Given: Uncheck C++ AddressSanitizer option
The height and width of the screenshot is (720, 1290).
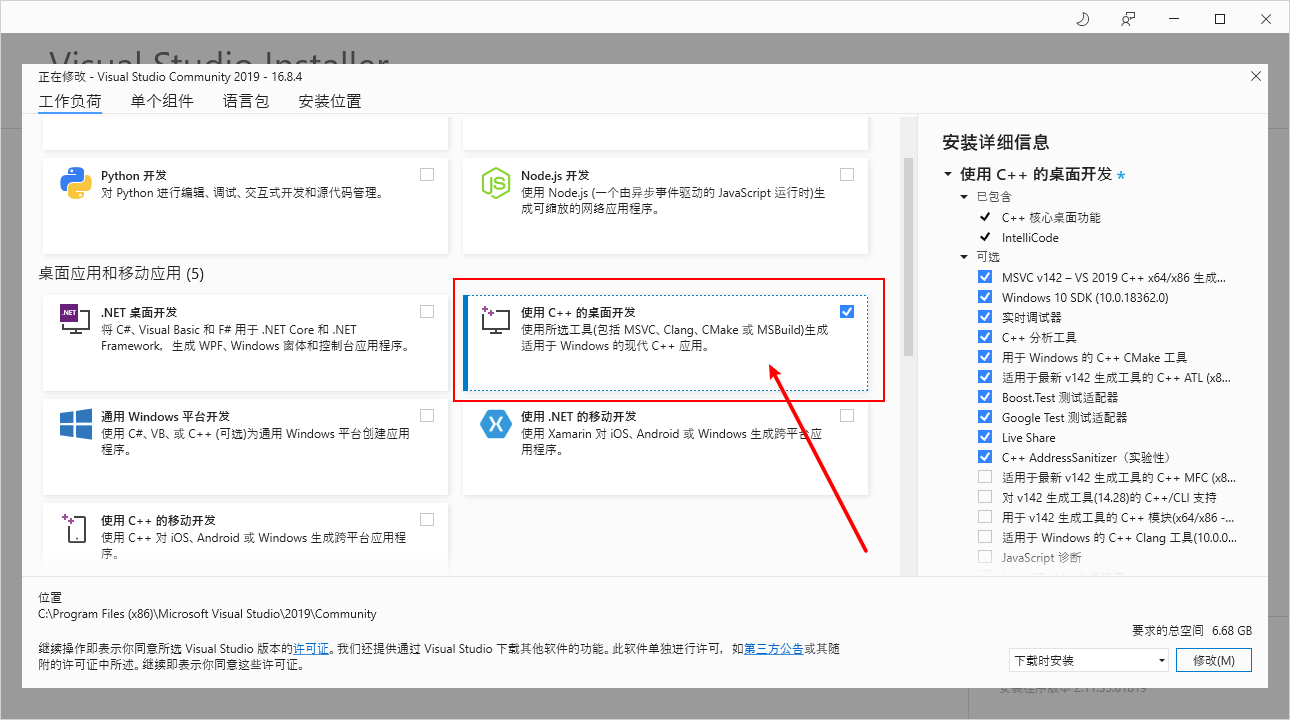Looking at the screenshot, I should point(985,457).
